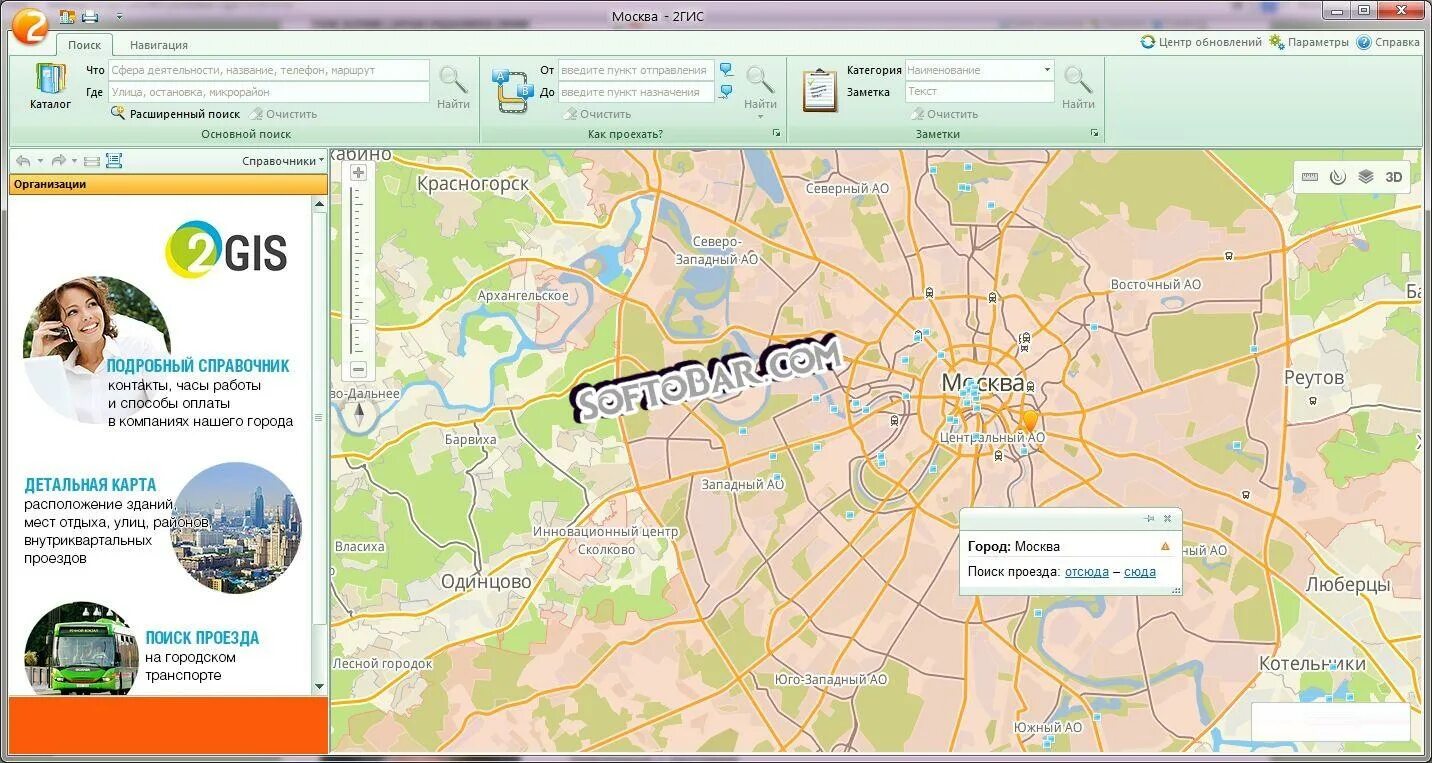
Task: Toggle the traffic spiral icon on map
Action: (1338, 177)
